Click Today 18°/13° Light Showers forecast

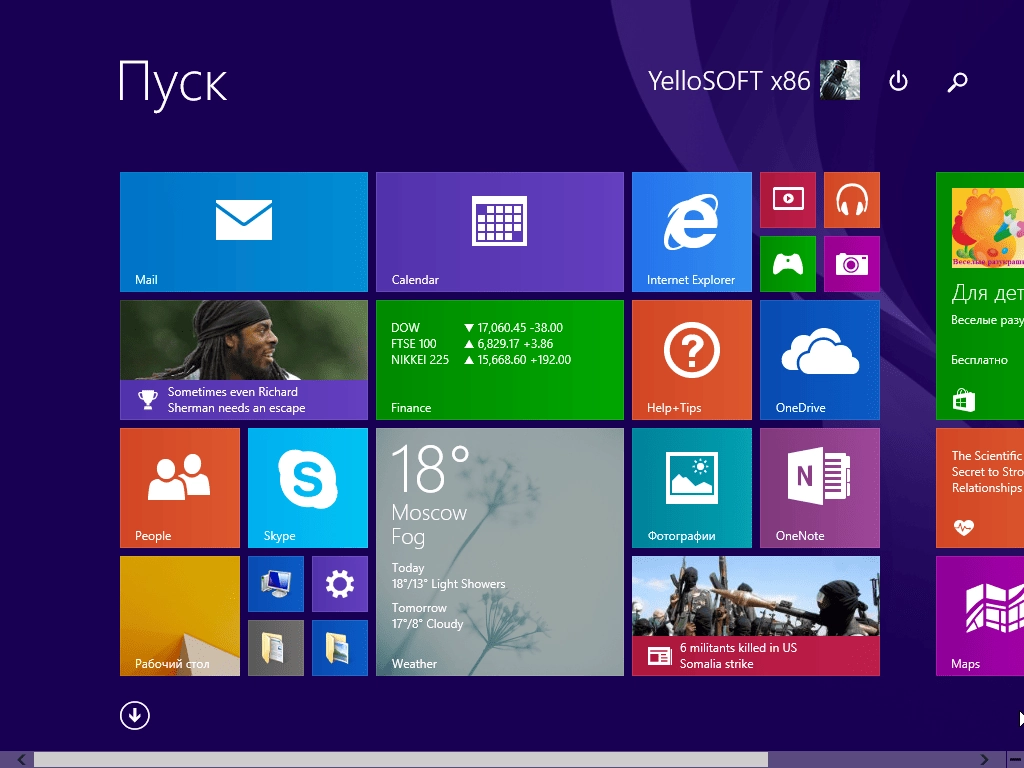[449, 576]
